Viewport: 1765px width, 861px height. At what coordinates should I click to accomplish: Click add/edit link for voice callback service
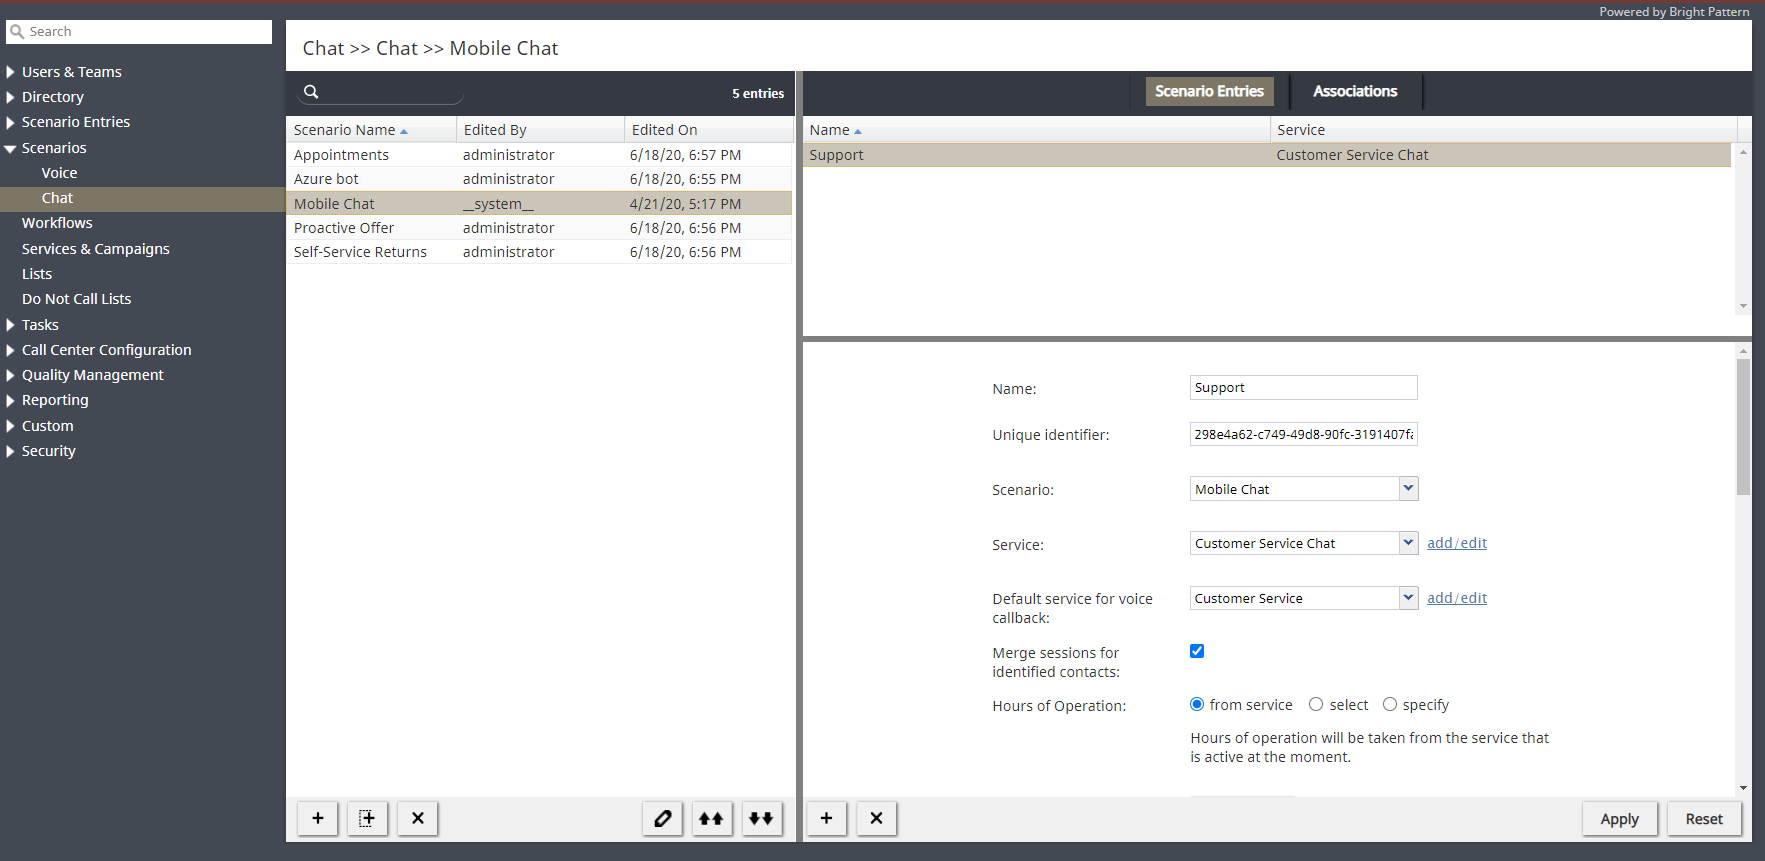click(1457, 598)
